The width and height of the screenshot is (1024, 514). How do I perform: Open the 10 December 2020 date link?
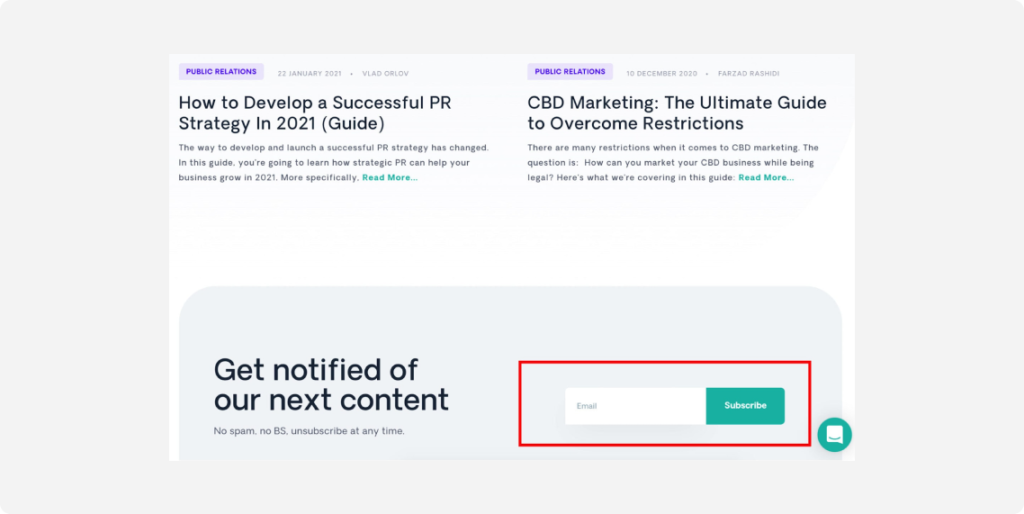coord(662,74)
